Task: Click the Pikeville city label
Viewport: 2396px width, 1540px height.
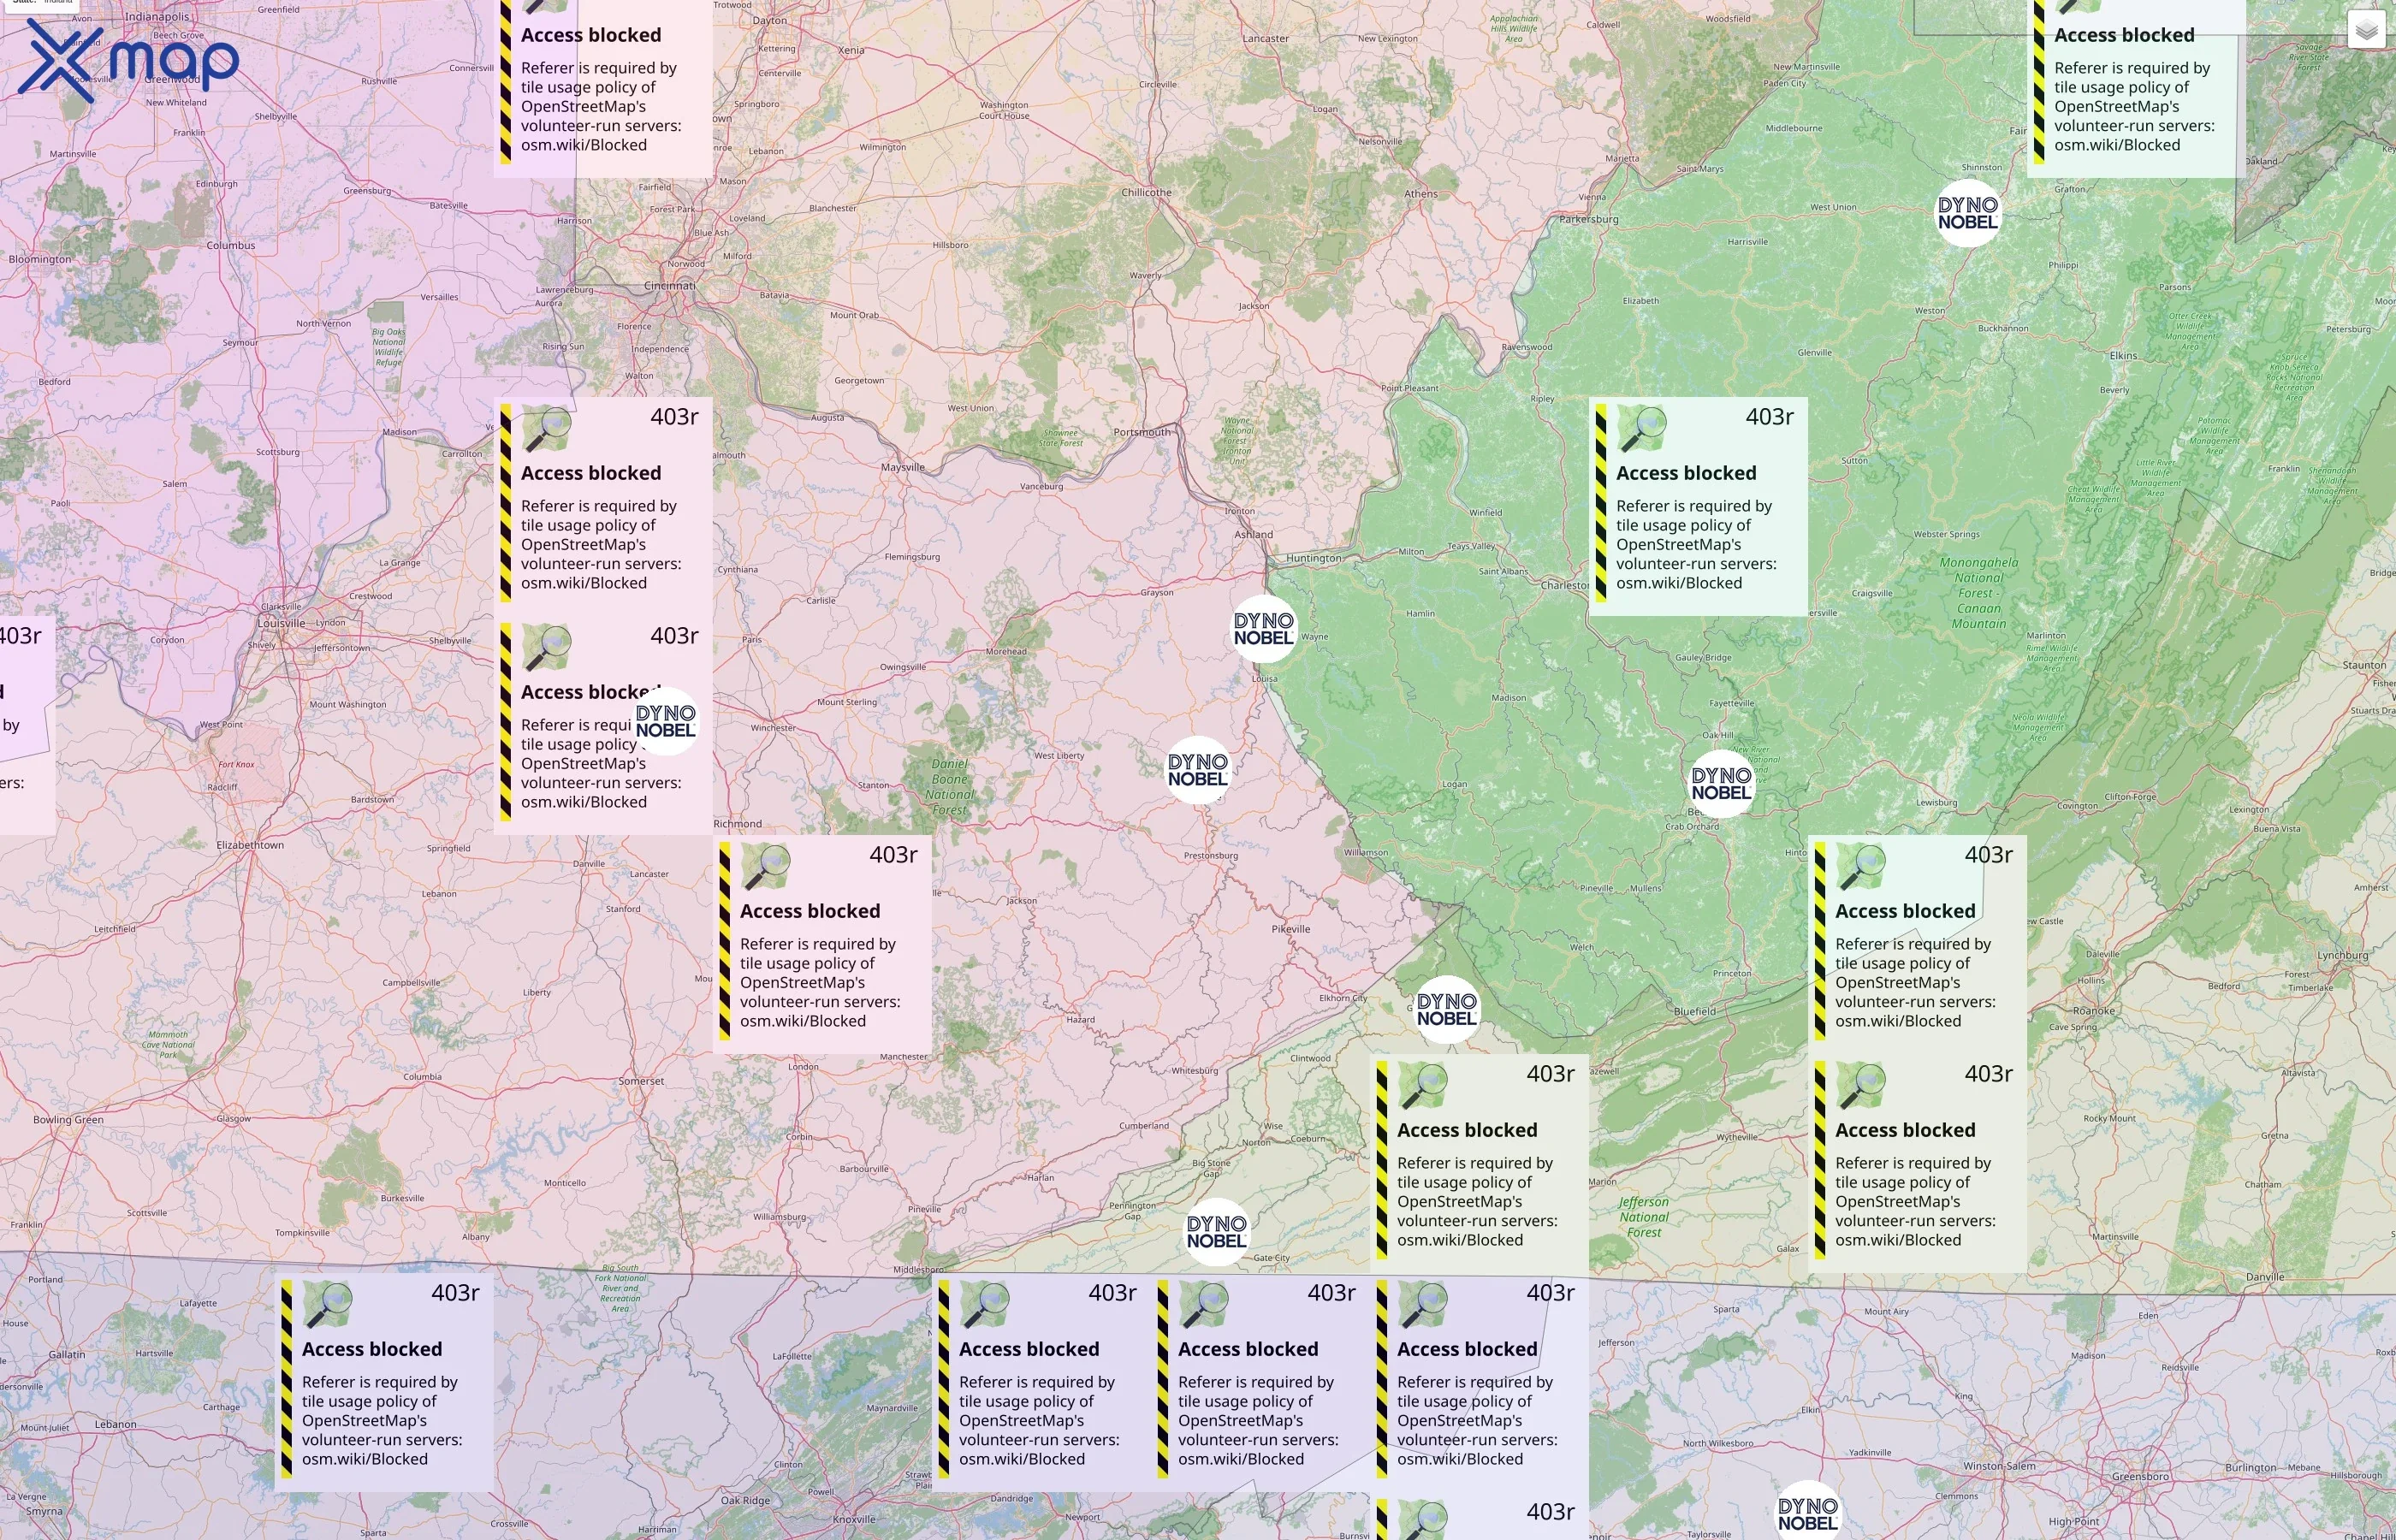Action: (1291, 929)
